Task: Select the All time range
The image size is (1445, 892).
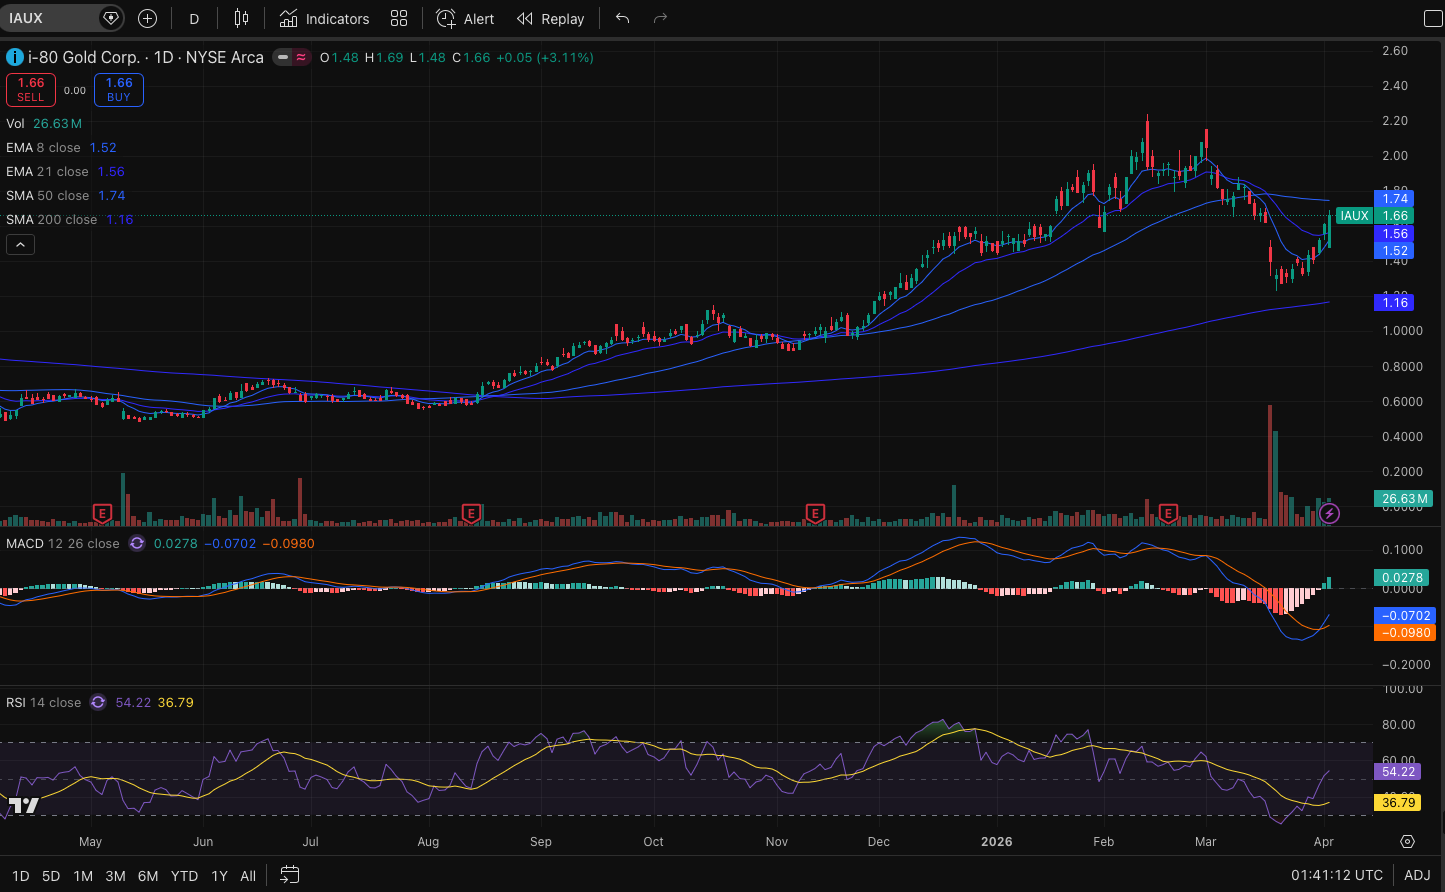Action: coord(248,876)
